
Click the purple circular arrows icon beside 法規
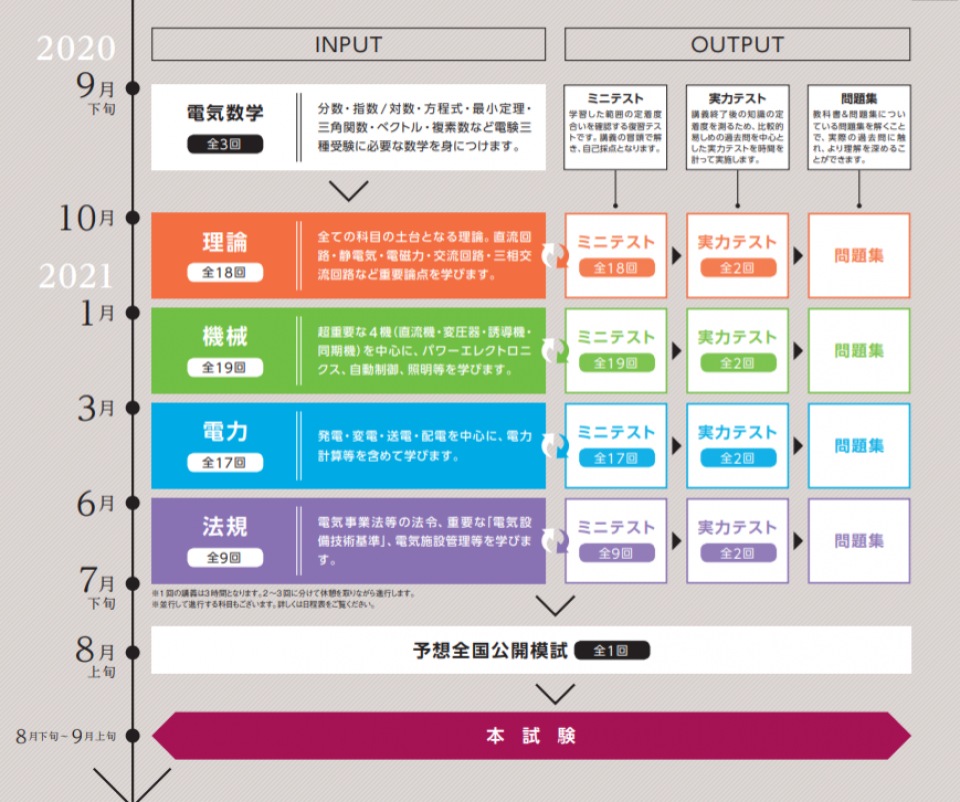pos(554,541)
